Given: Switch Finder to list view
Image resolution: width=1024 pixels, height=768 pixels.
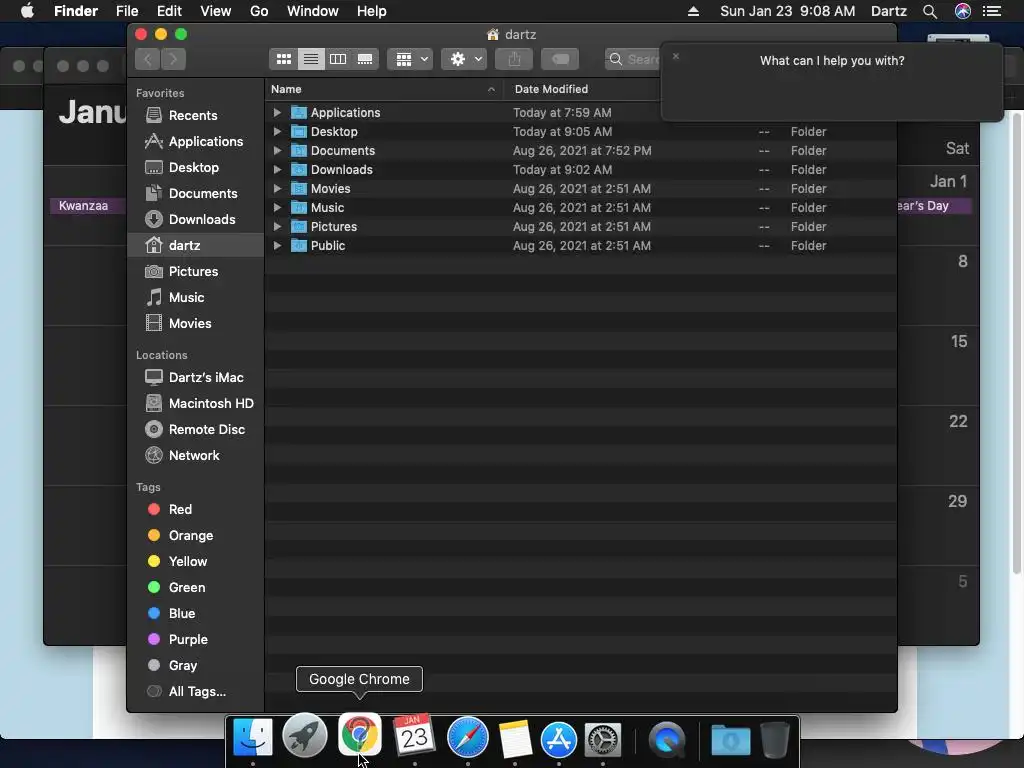Looking at the screenshot, I should tap(311, 59).
